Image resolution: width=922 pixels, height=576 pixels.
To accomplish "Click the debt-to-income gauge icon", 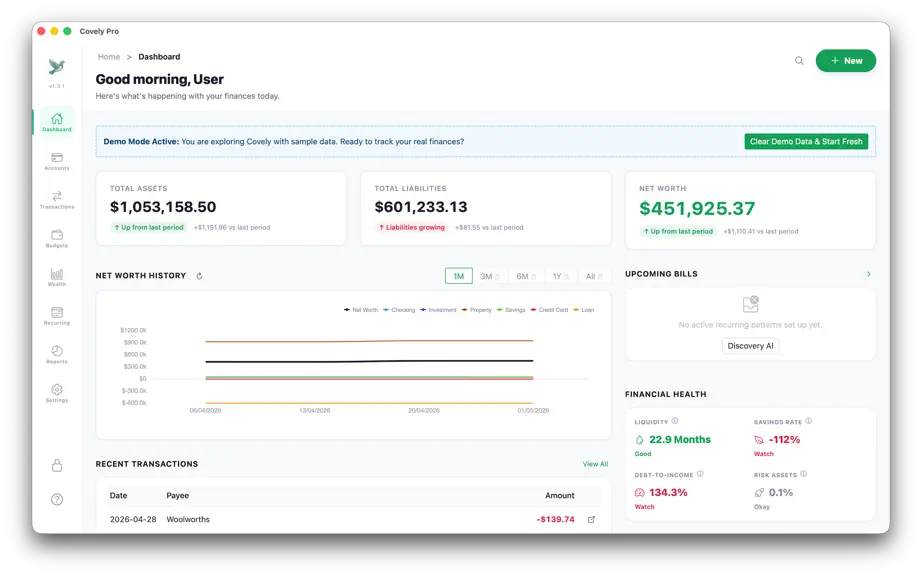I will pos(640,493).
